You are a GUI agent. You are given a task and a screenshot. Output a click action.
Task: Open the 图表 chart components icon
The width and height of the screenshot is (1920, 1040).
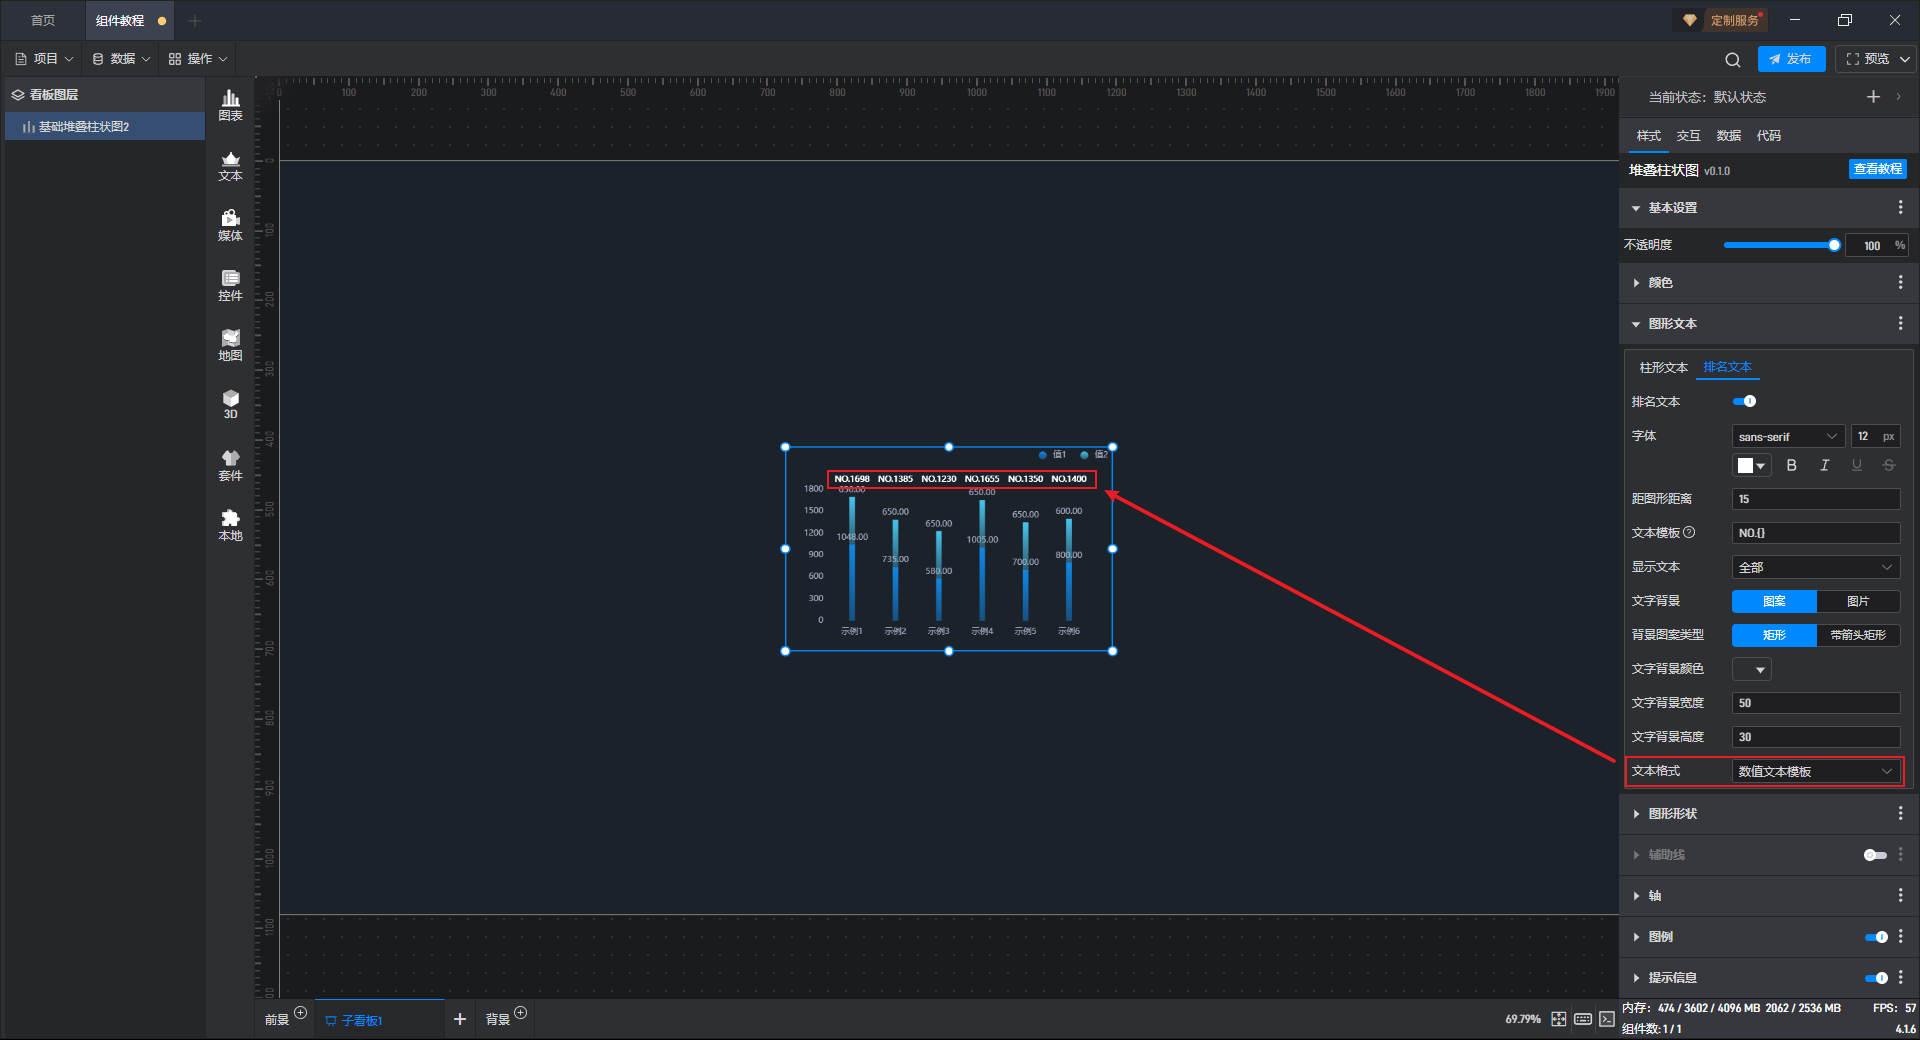point(230,105)
